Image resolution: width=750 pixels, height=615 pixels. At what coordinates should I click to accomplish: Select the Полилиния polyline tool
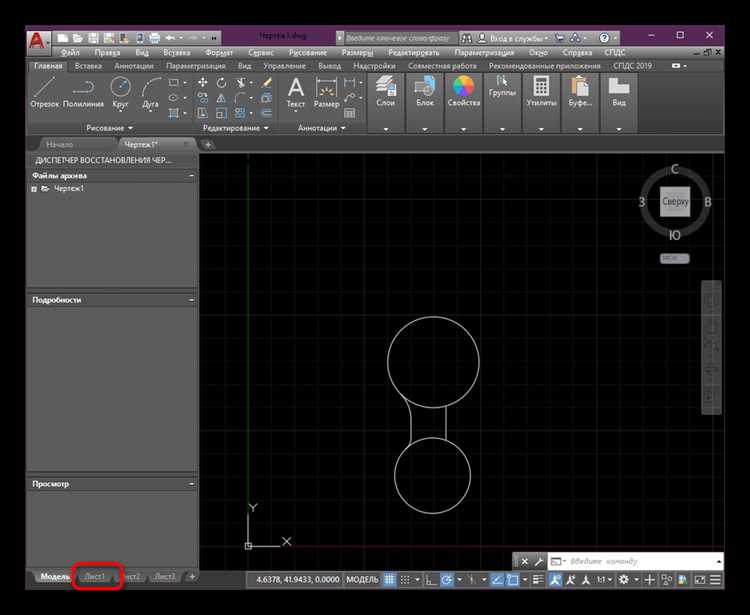tap(83, 92)
